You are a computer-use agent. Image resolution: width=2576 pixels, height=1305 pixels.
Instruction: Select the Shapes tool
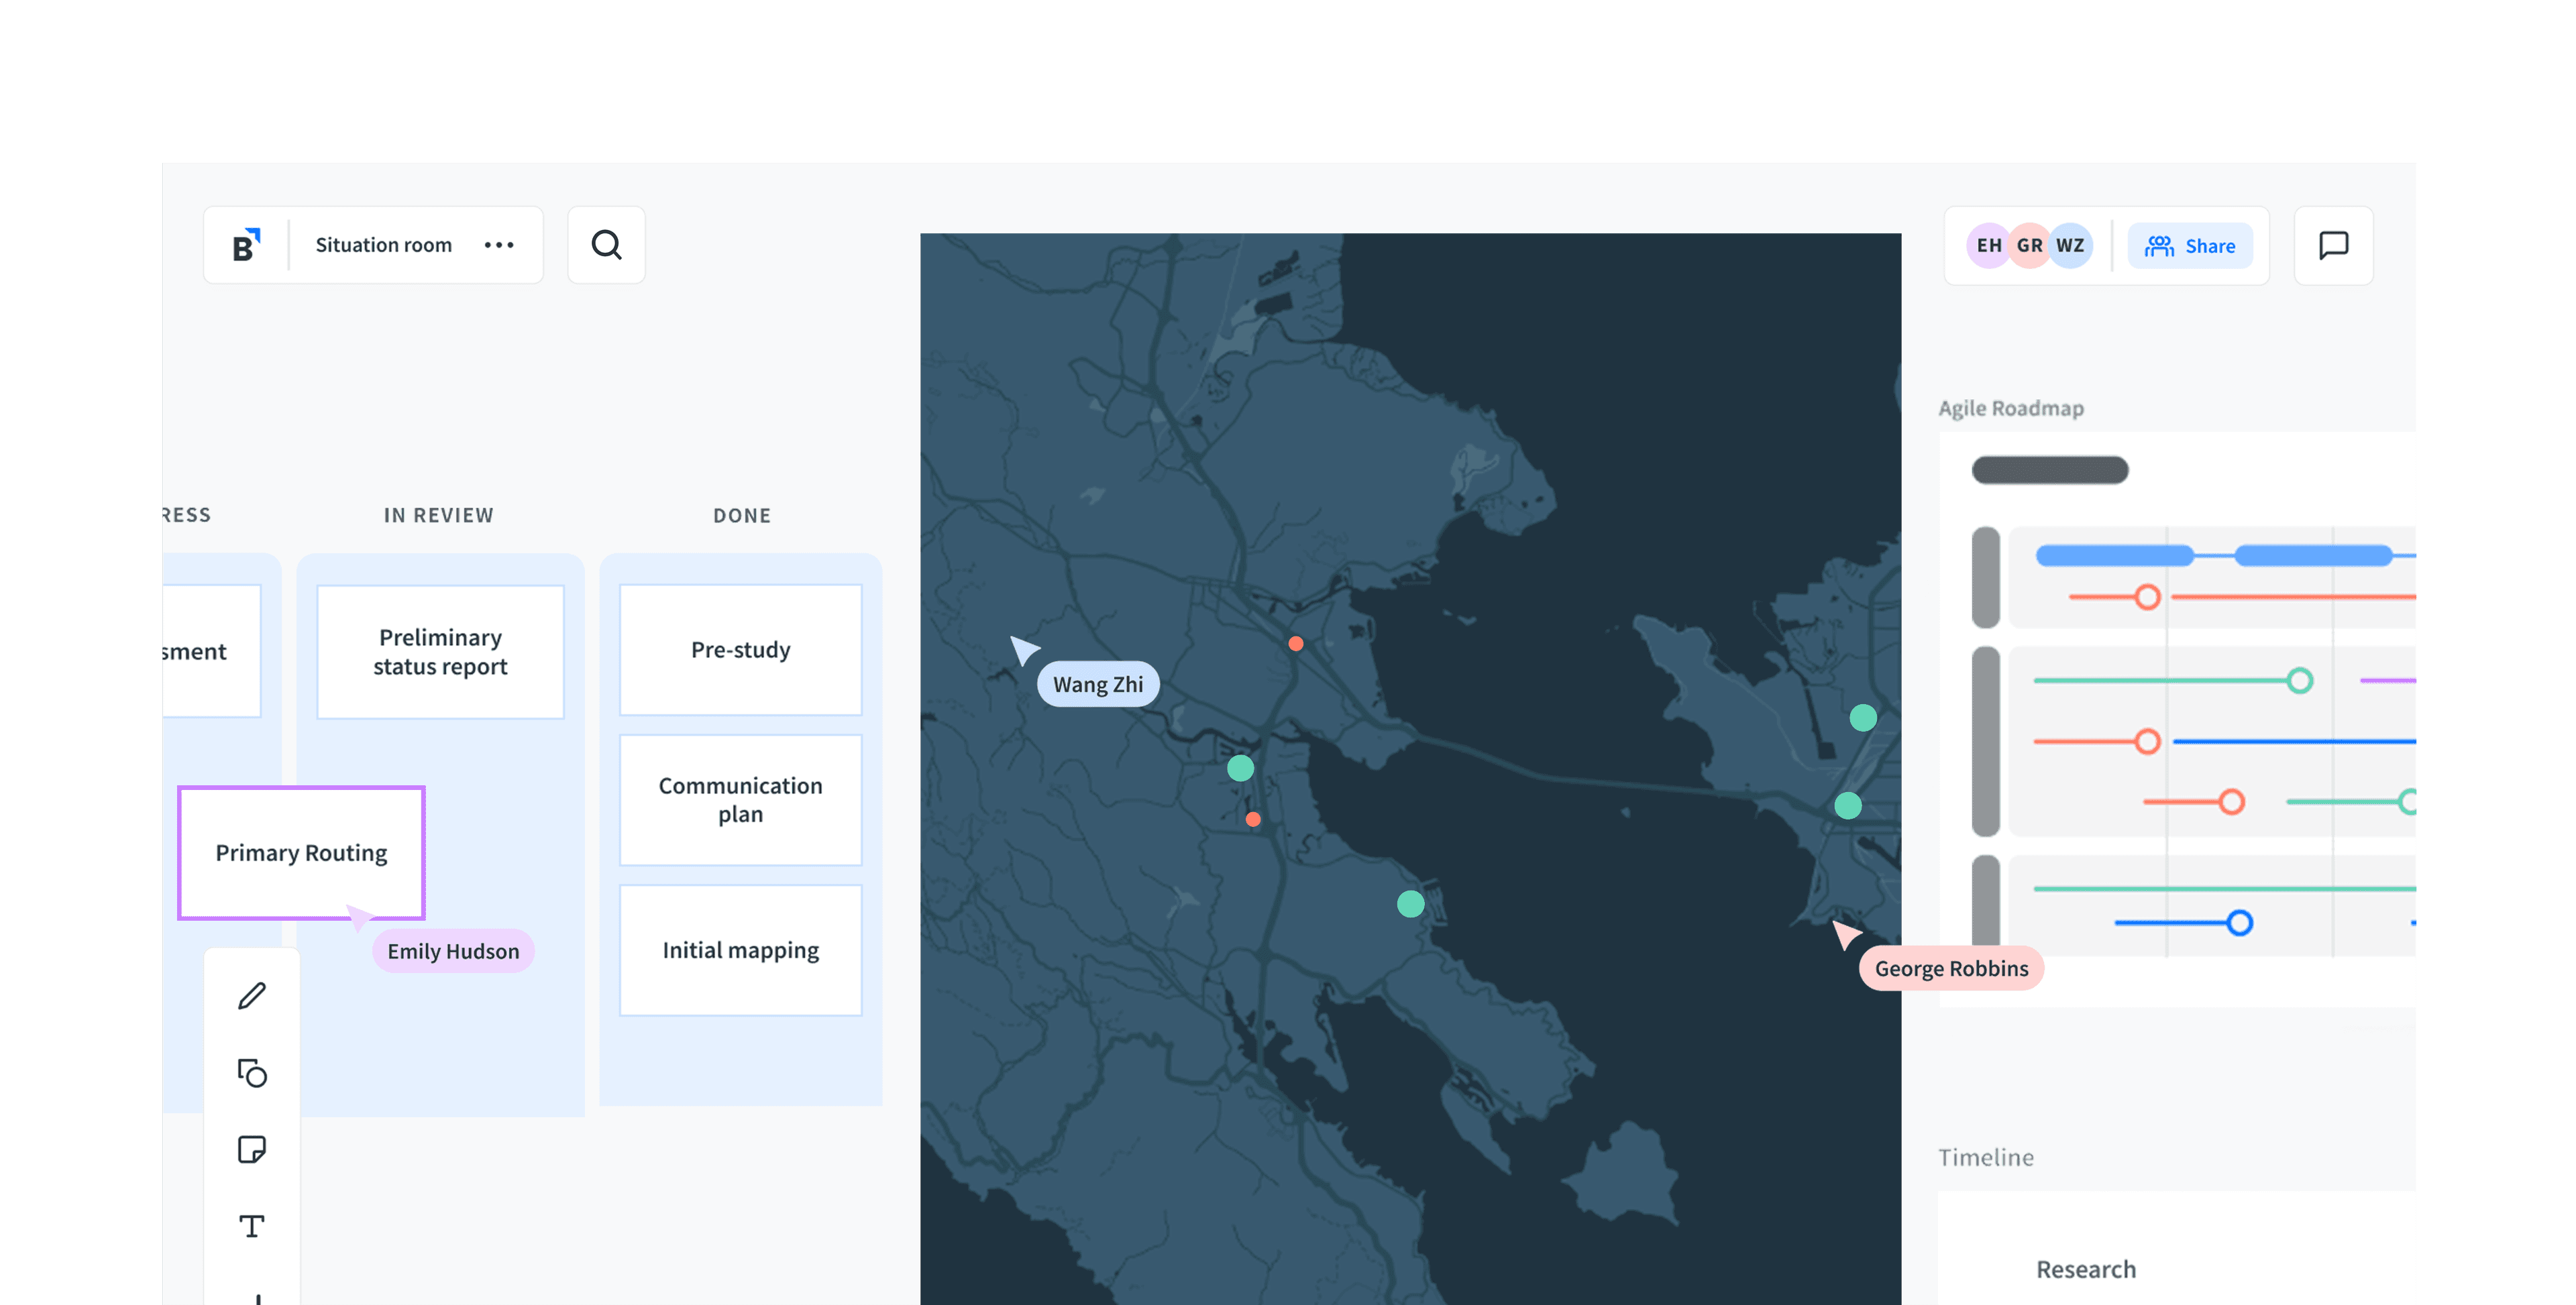coord(252,1073)
